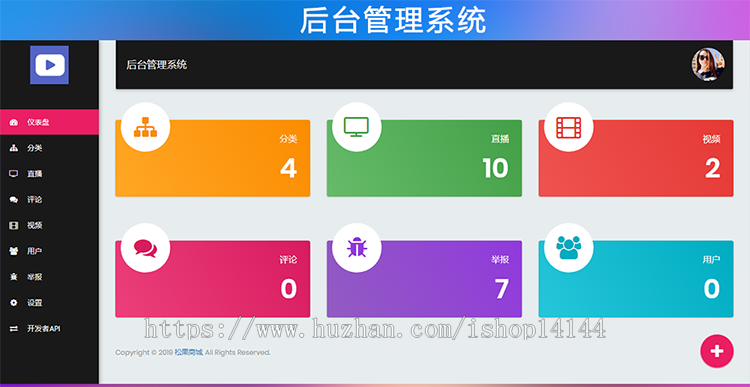Open 视频 menu item in sidebar
750x387 pixels.
pyautogui.click(x=49, y=225)
